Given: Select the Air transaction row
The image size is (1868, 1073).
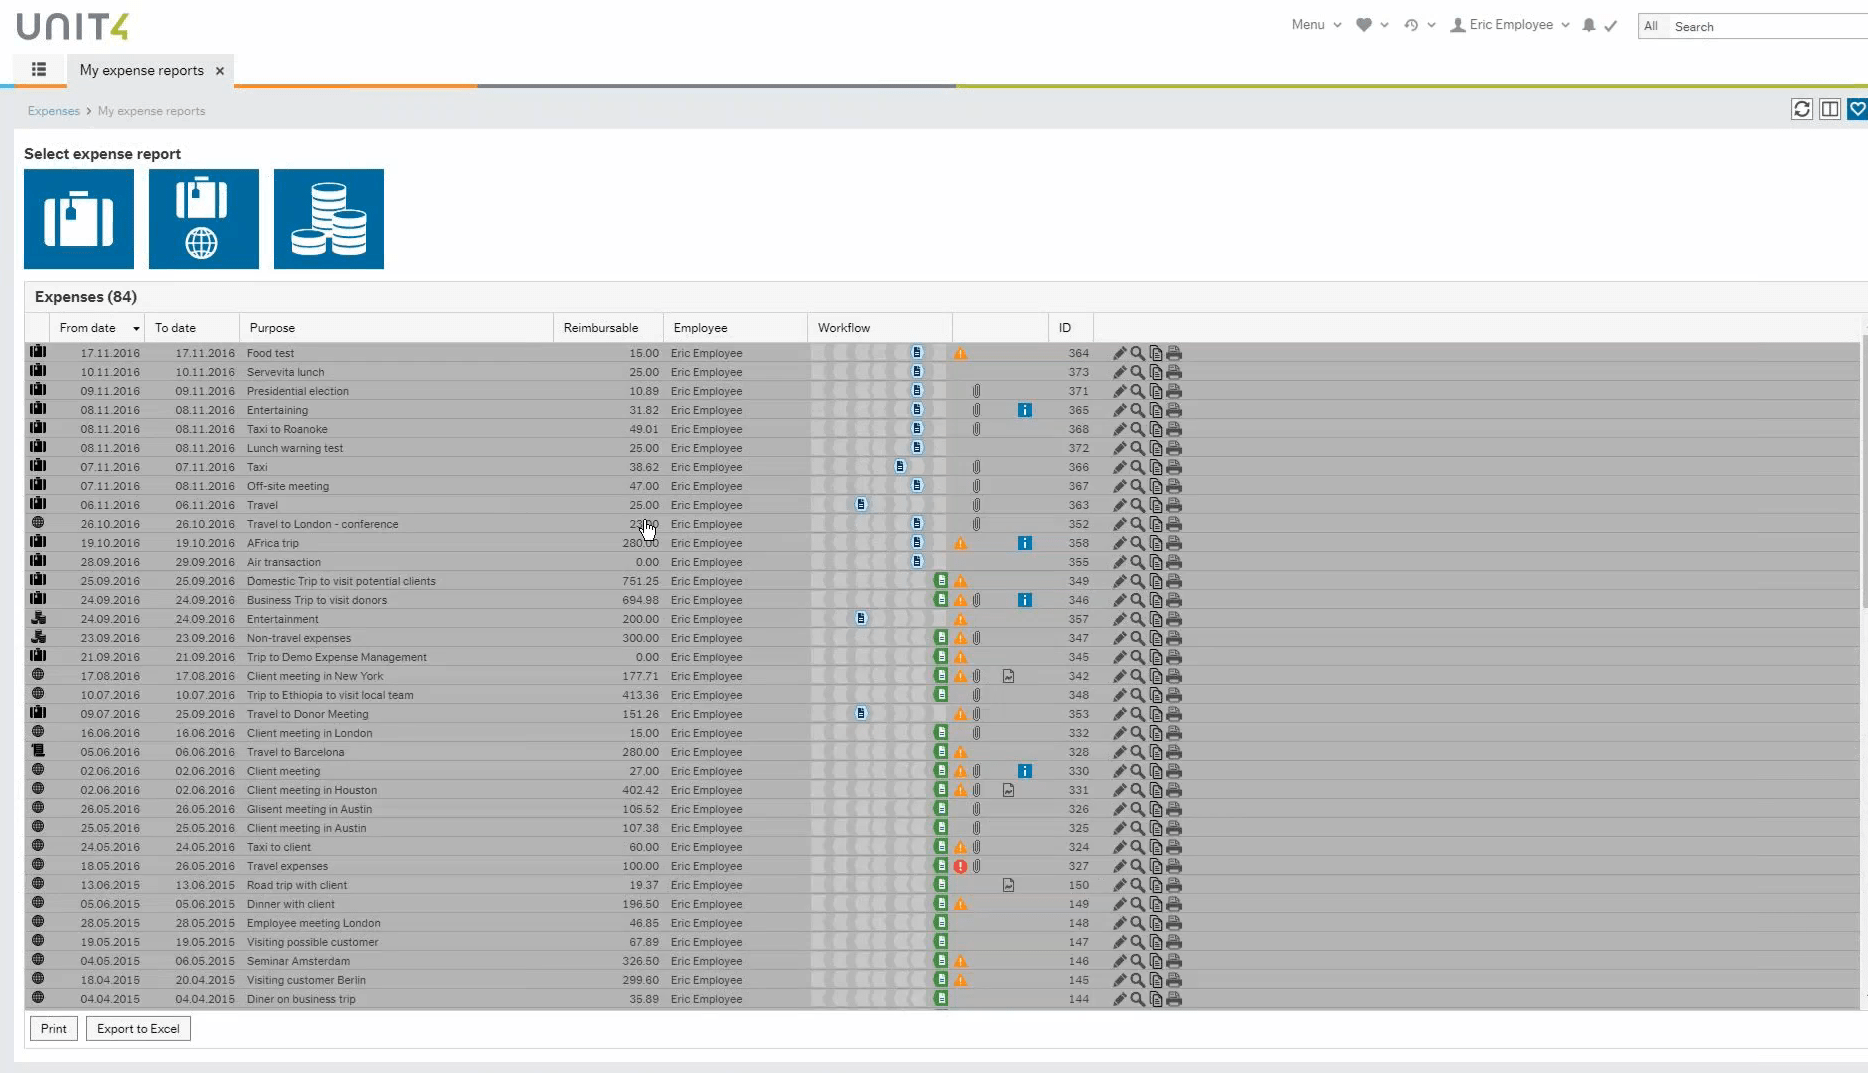Looking at the screenshot, I should coord(942,562).
